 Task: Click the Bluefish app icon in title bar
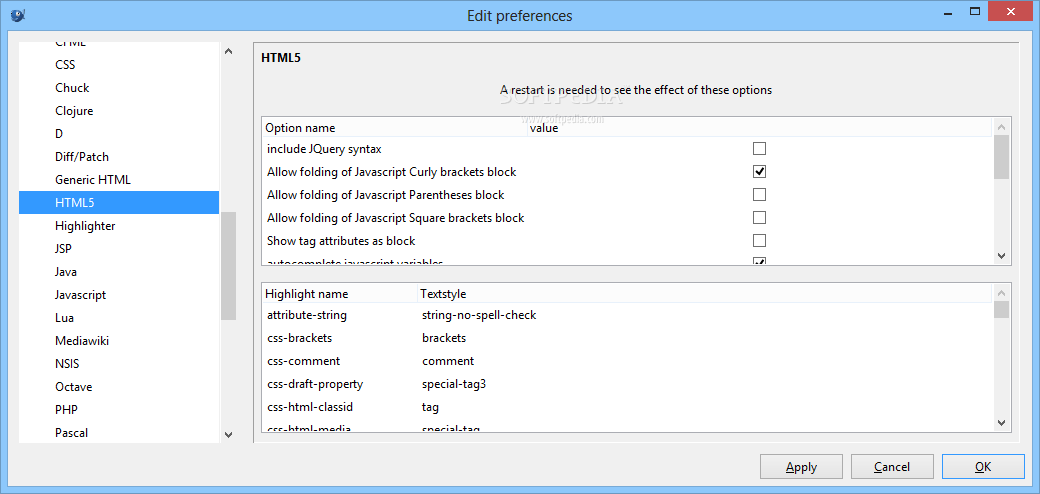pos(18,13)
